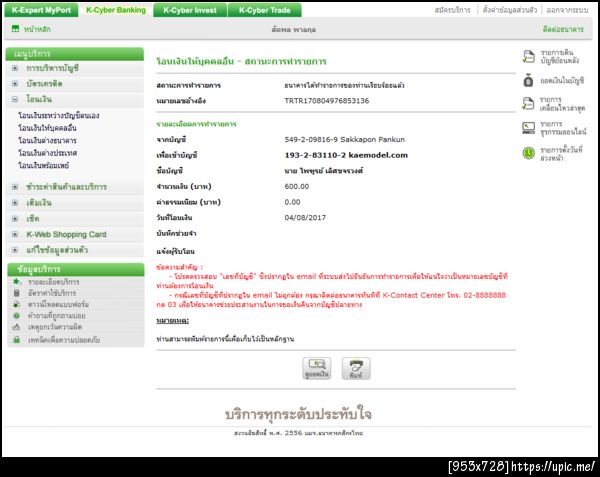Open the K-Expert MyPort tab
The image size is (600, 477).
pos(41,10)
